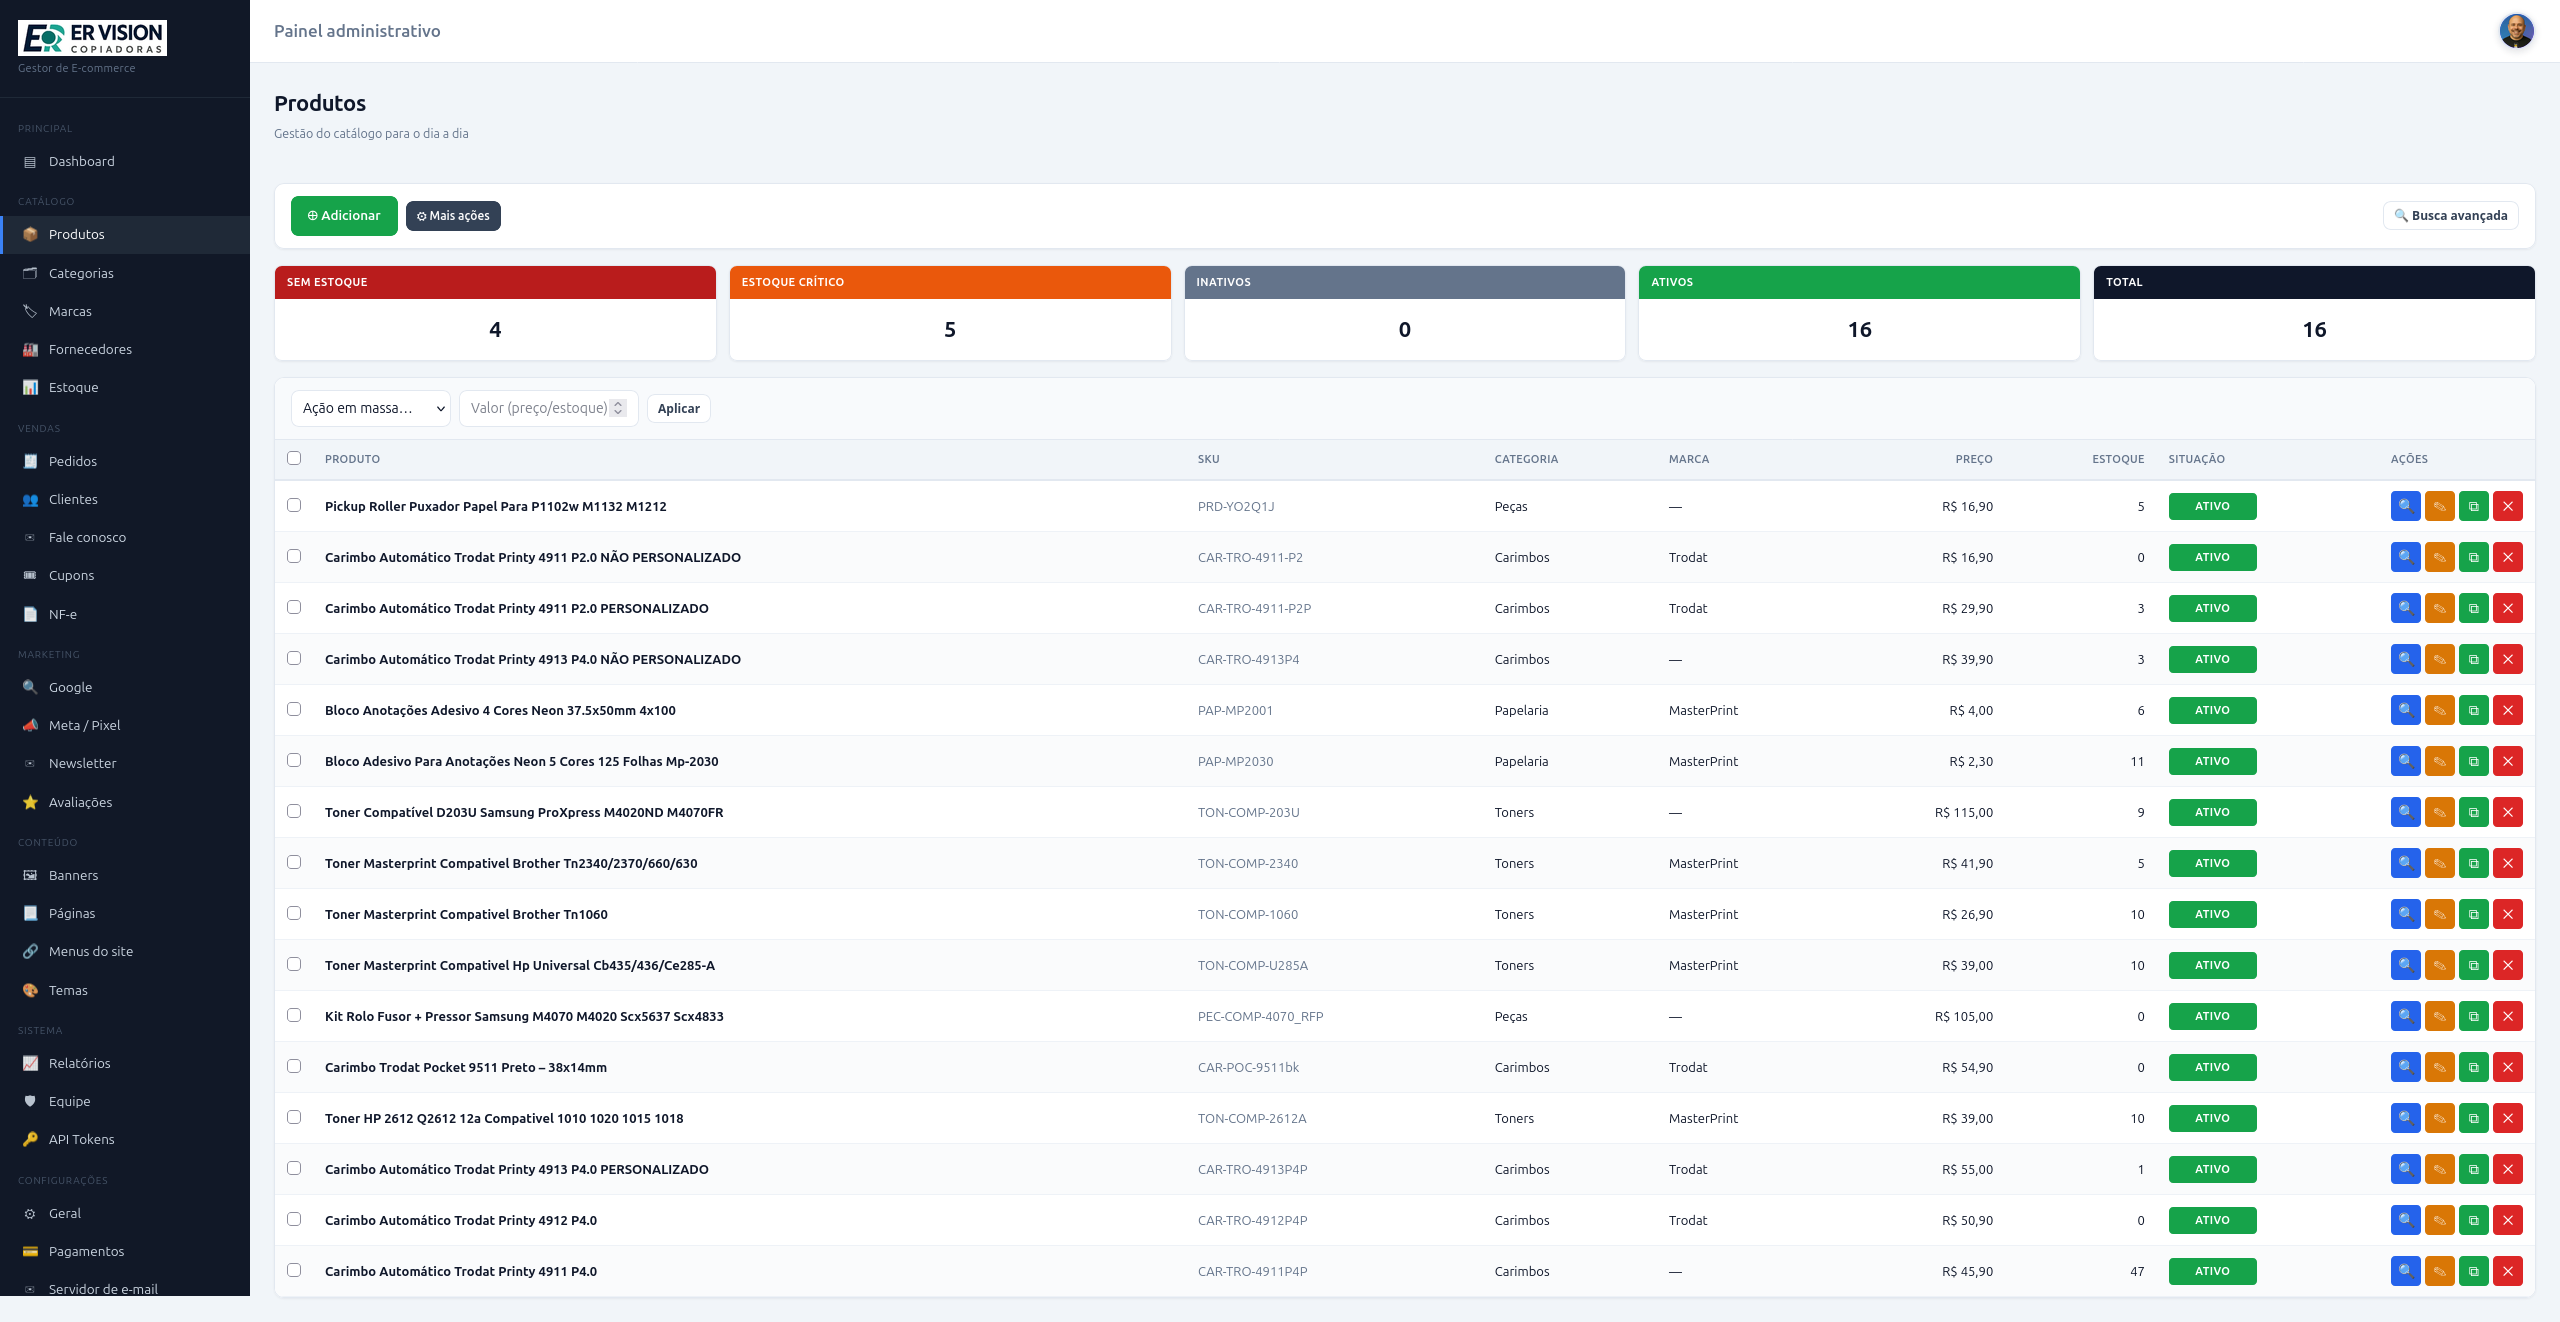Image resolution: width=2560 pixels, height=1322 pixels.
Task: View the Carimbo Trodat Pocket 9511 product
Action: click(2405, 1067)
